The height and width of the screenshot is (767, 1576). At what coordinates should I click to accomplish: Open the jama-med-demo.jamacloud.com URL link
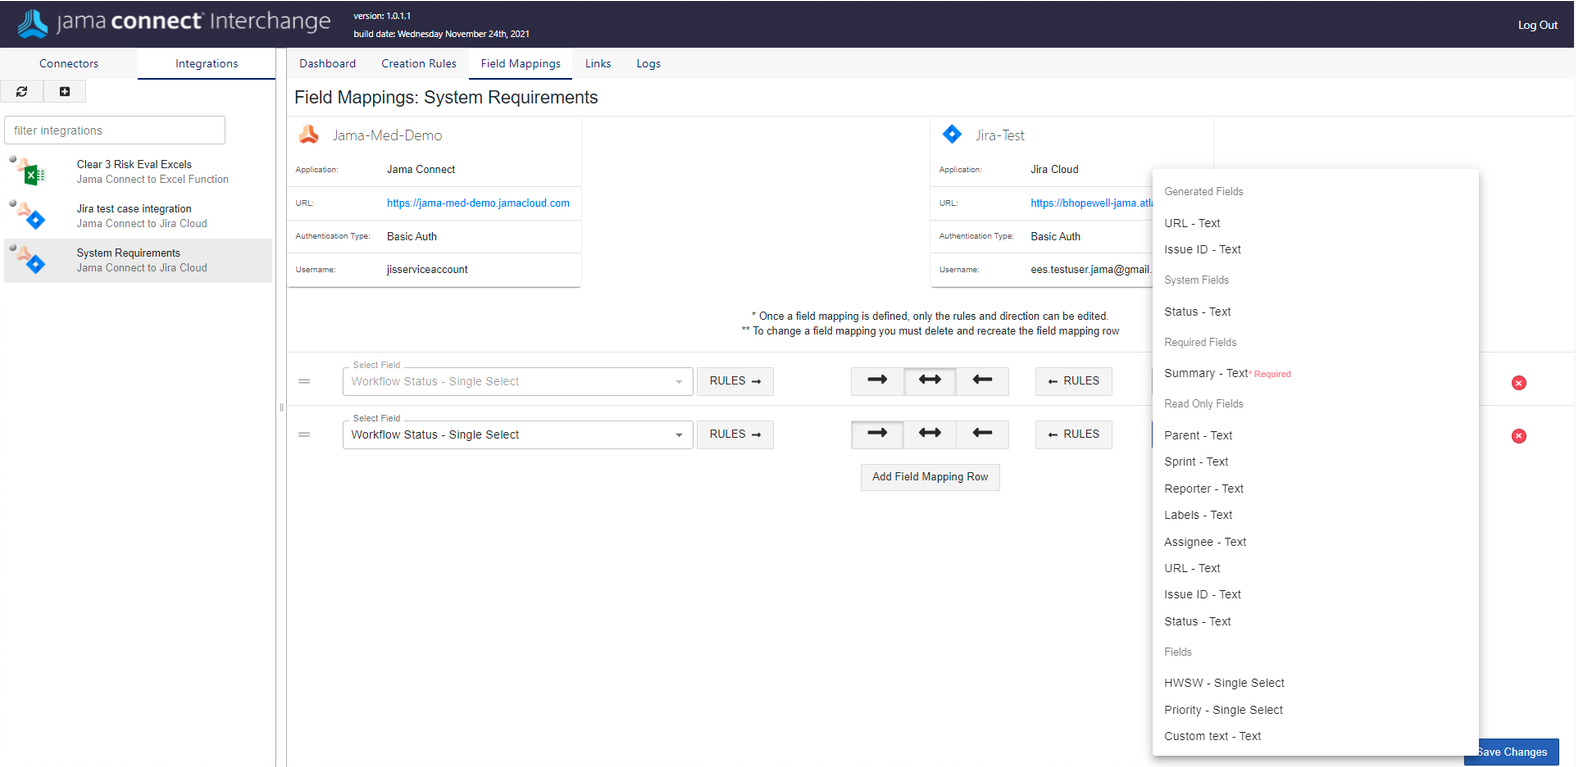(478, 203)
